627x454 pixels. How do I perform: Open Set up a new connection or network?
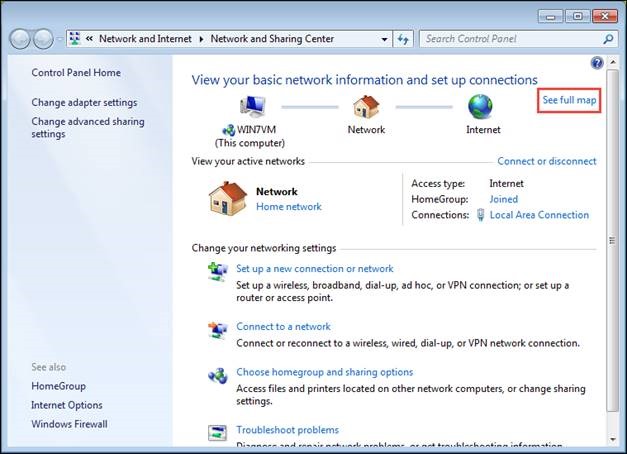tap(315, 269)
